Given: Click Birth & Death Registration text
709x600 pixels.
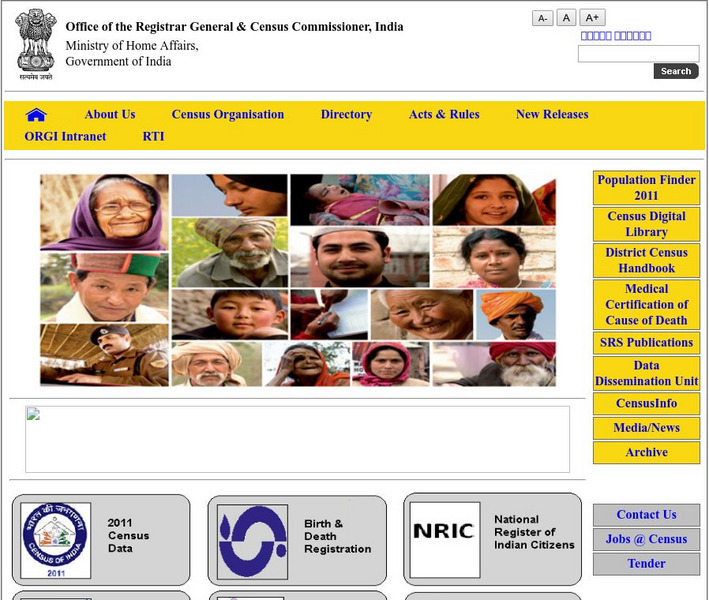Looking at the screenshot, I should point(337,536).
